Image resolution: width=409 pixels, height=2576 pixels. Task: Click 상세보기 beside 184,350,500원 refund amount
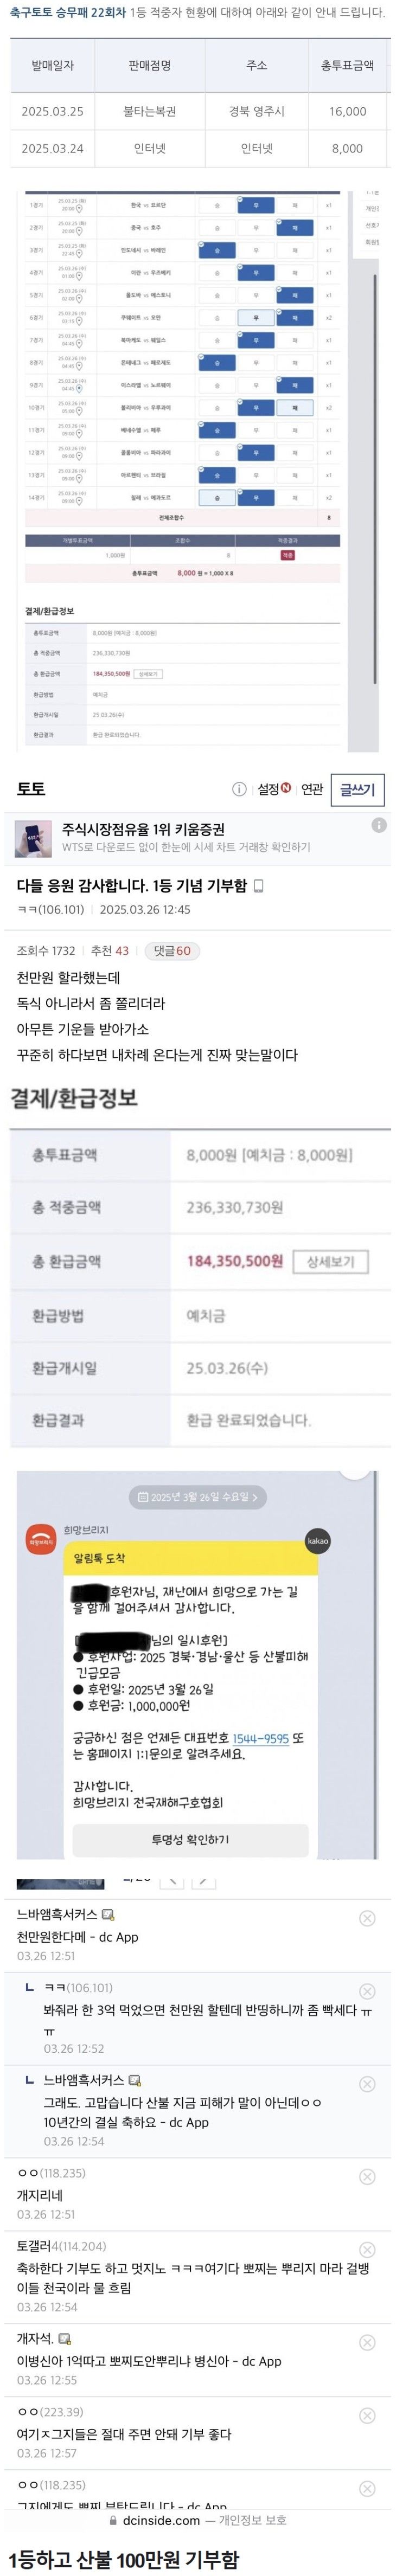(x=330, y=1262)
